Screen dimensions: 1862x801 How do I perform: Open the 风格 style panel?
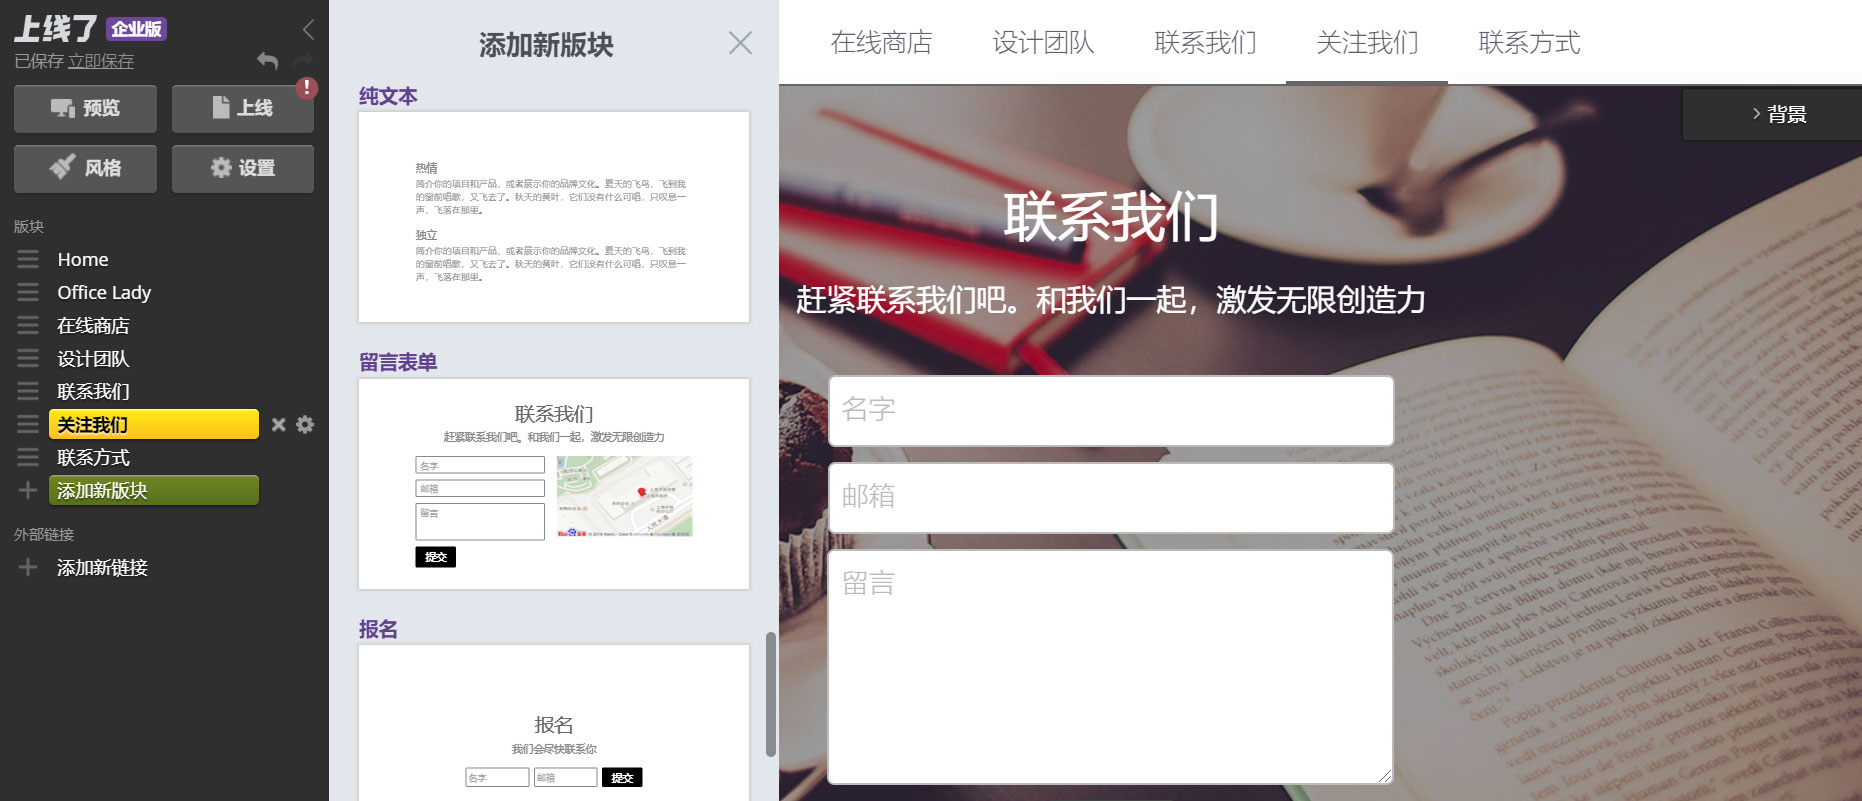(85, 168)
